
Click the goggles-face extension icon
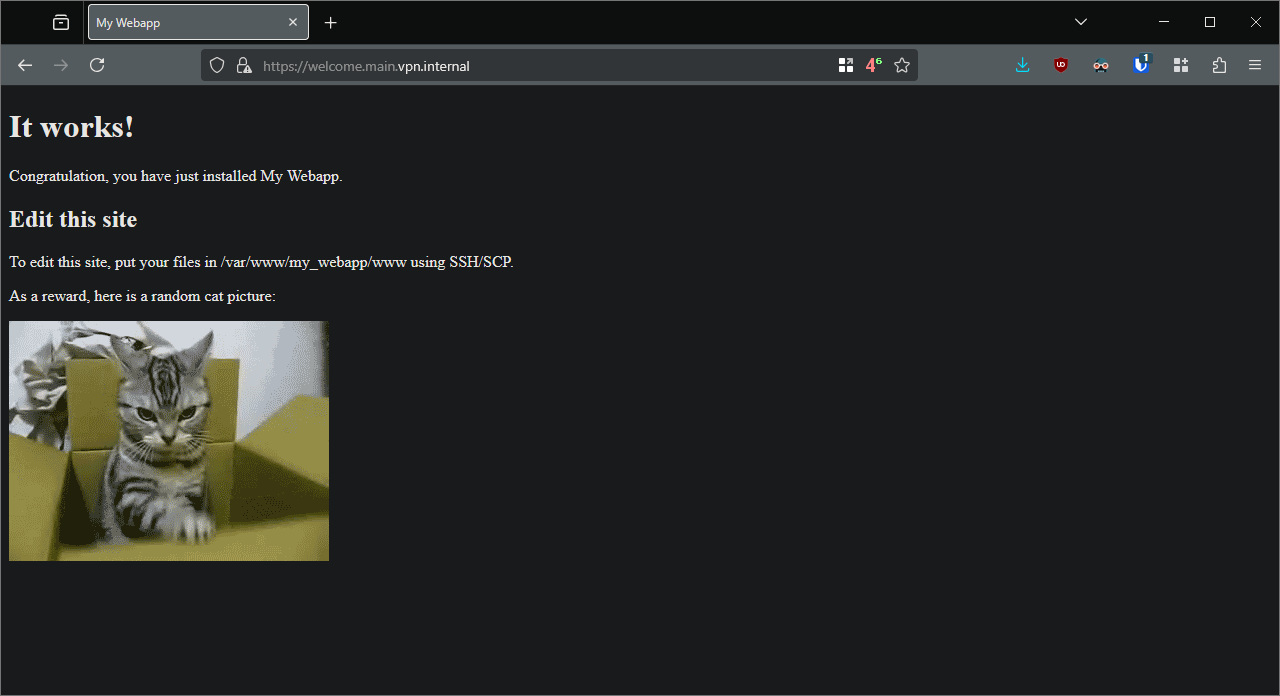[x=1101, y=65]
